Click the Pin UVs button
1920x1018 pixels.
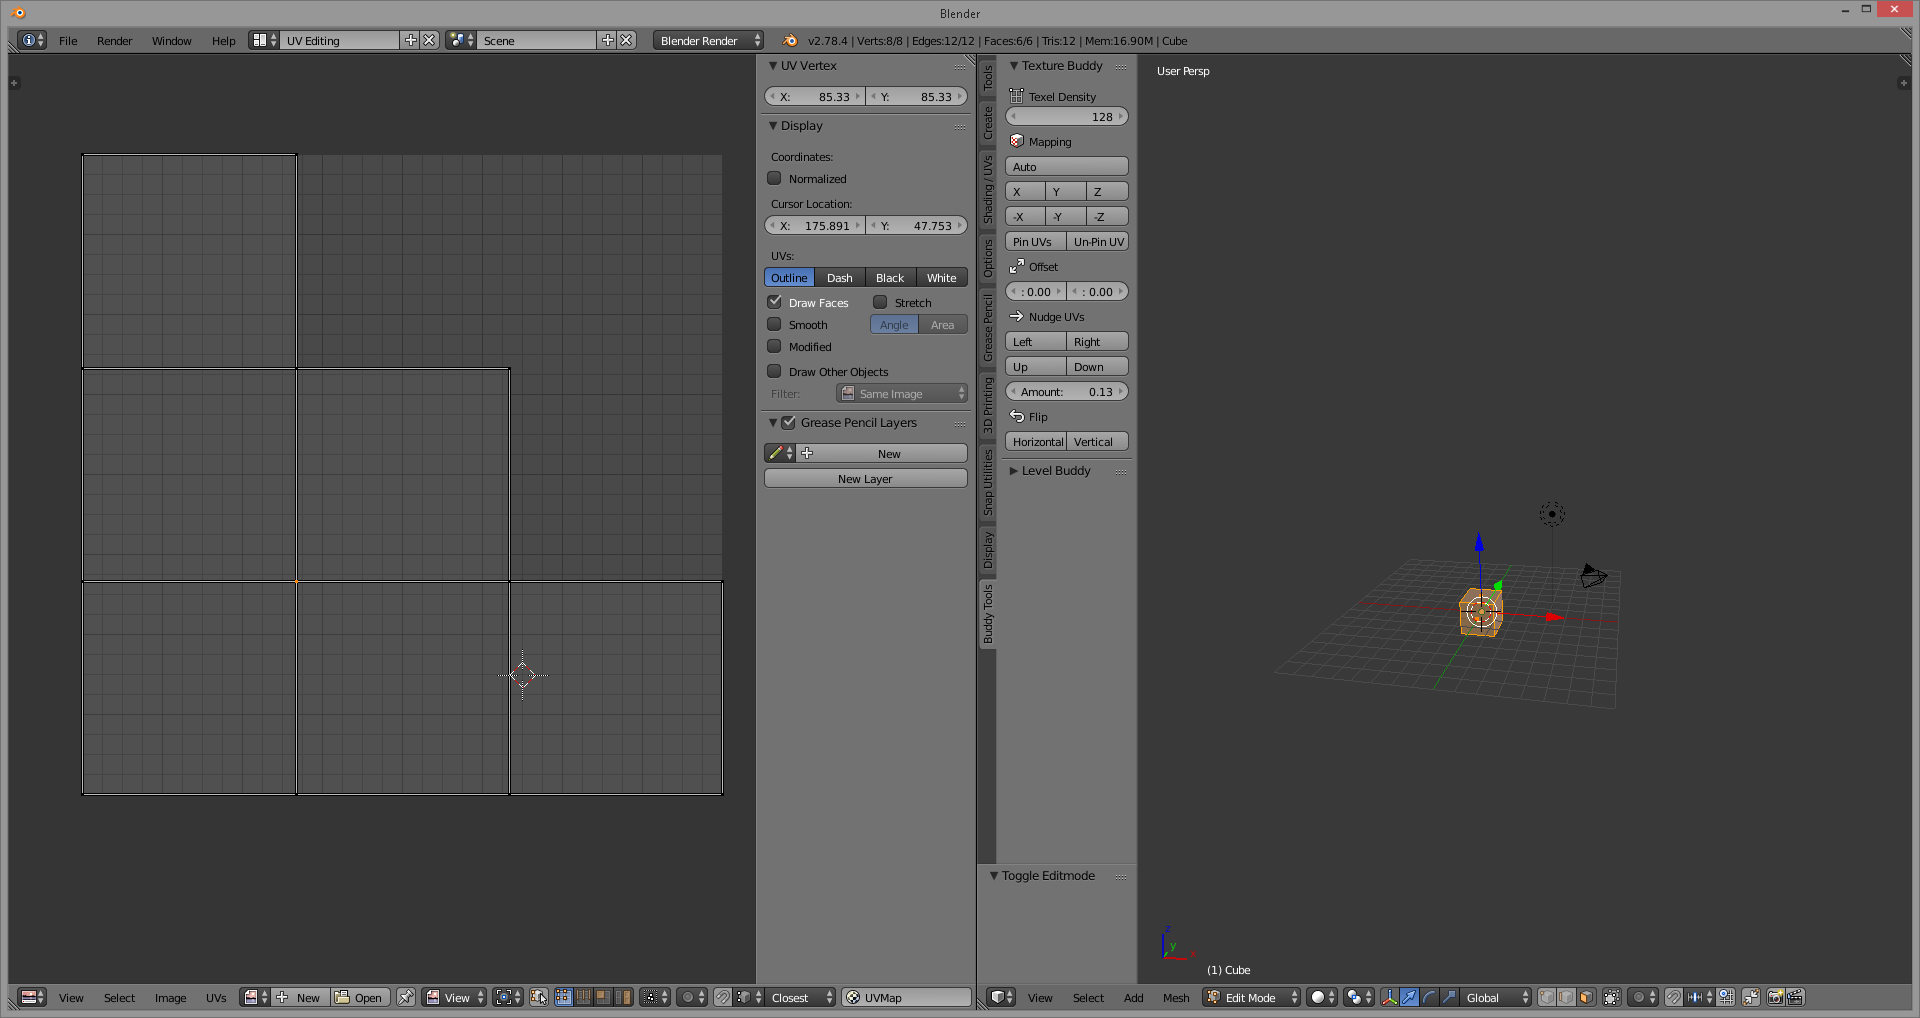(x=1033, y=242)
